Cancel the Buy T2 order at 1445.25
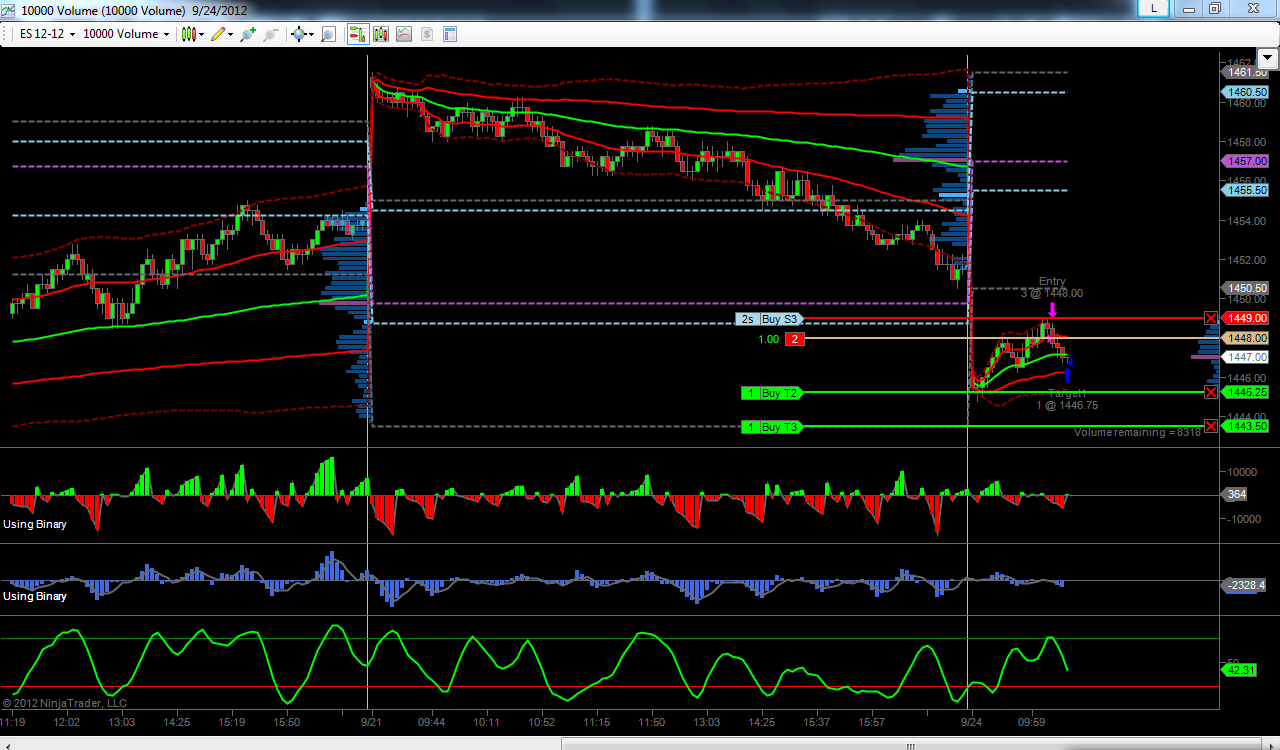Screen dimensions: 1280x750 [x=1211, y=392]
